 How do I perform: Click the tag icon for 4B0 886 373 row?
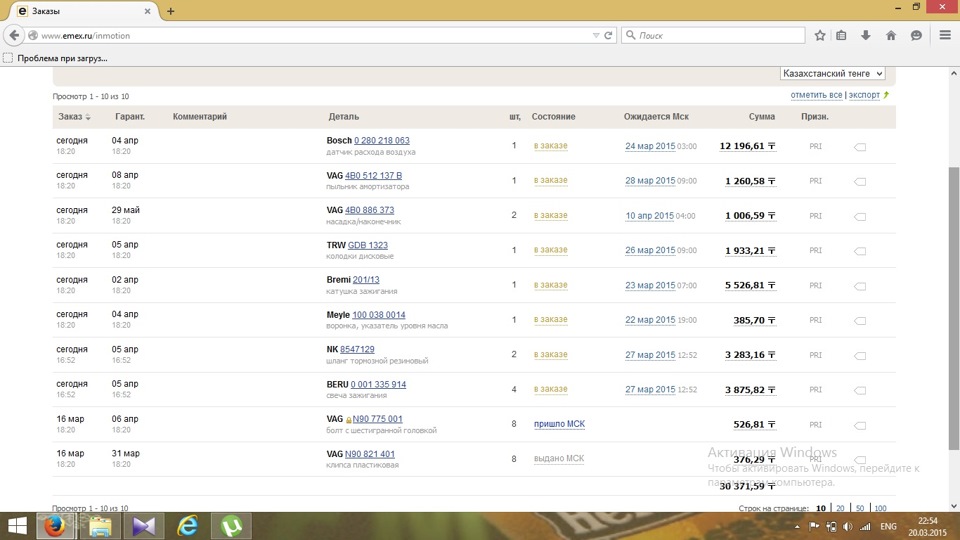click(860, 217)
